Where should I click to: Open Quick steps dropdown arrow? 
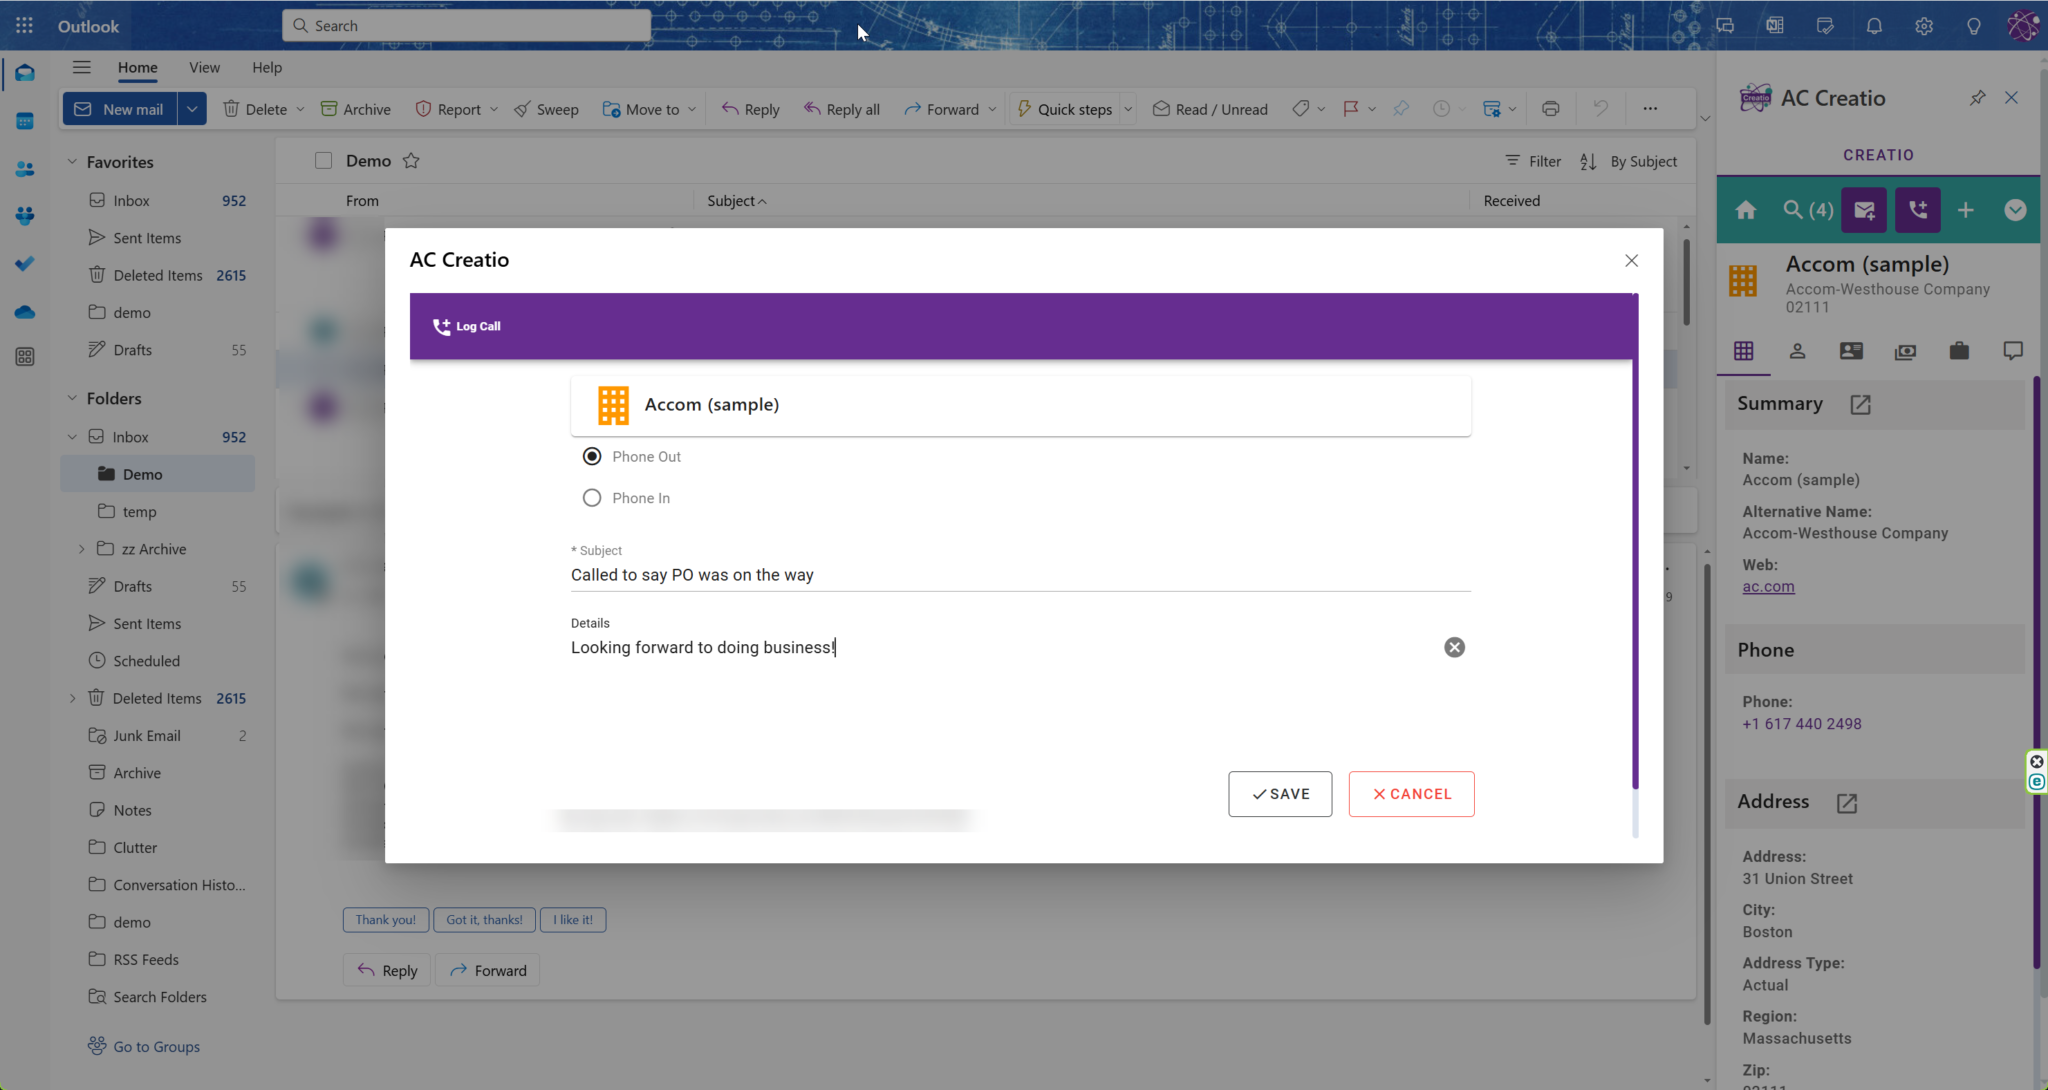(x=1128, y=109)
